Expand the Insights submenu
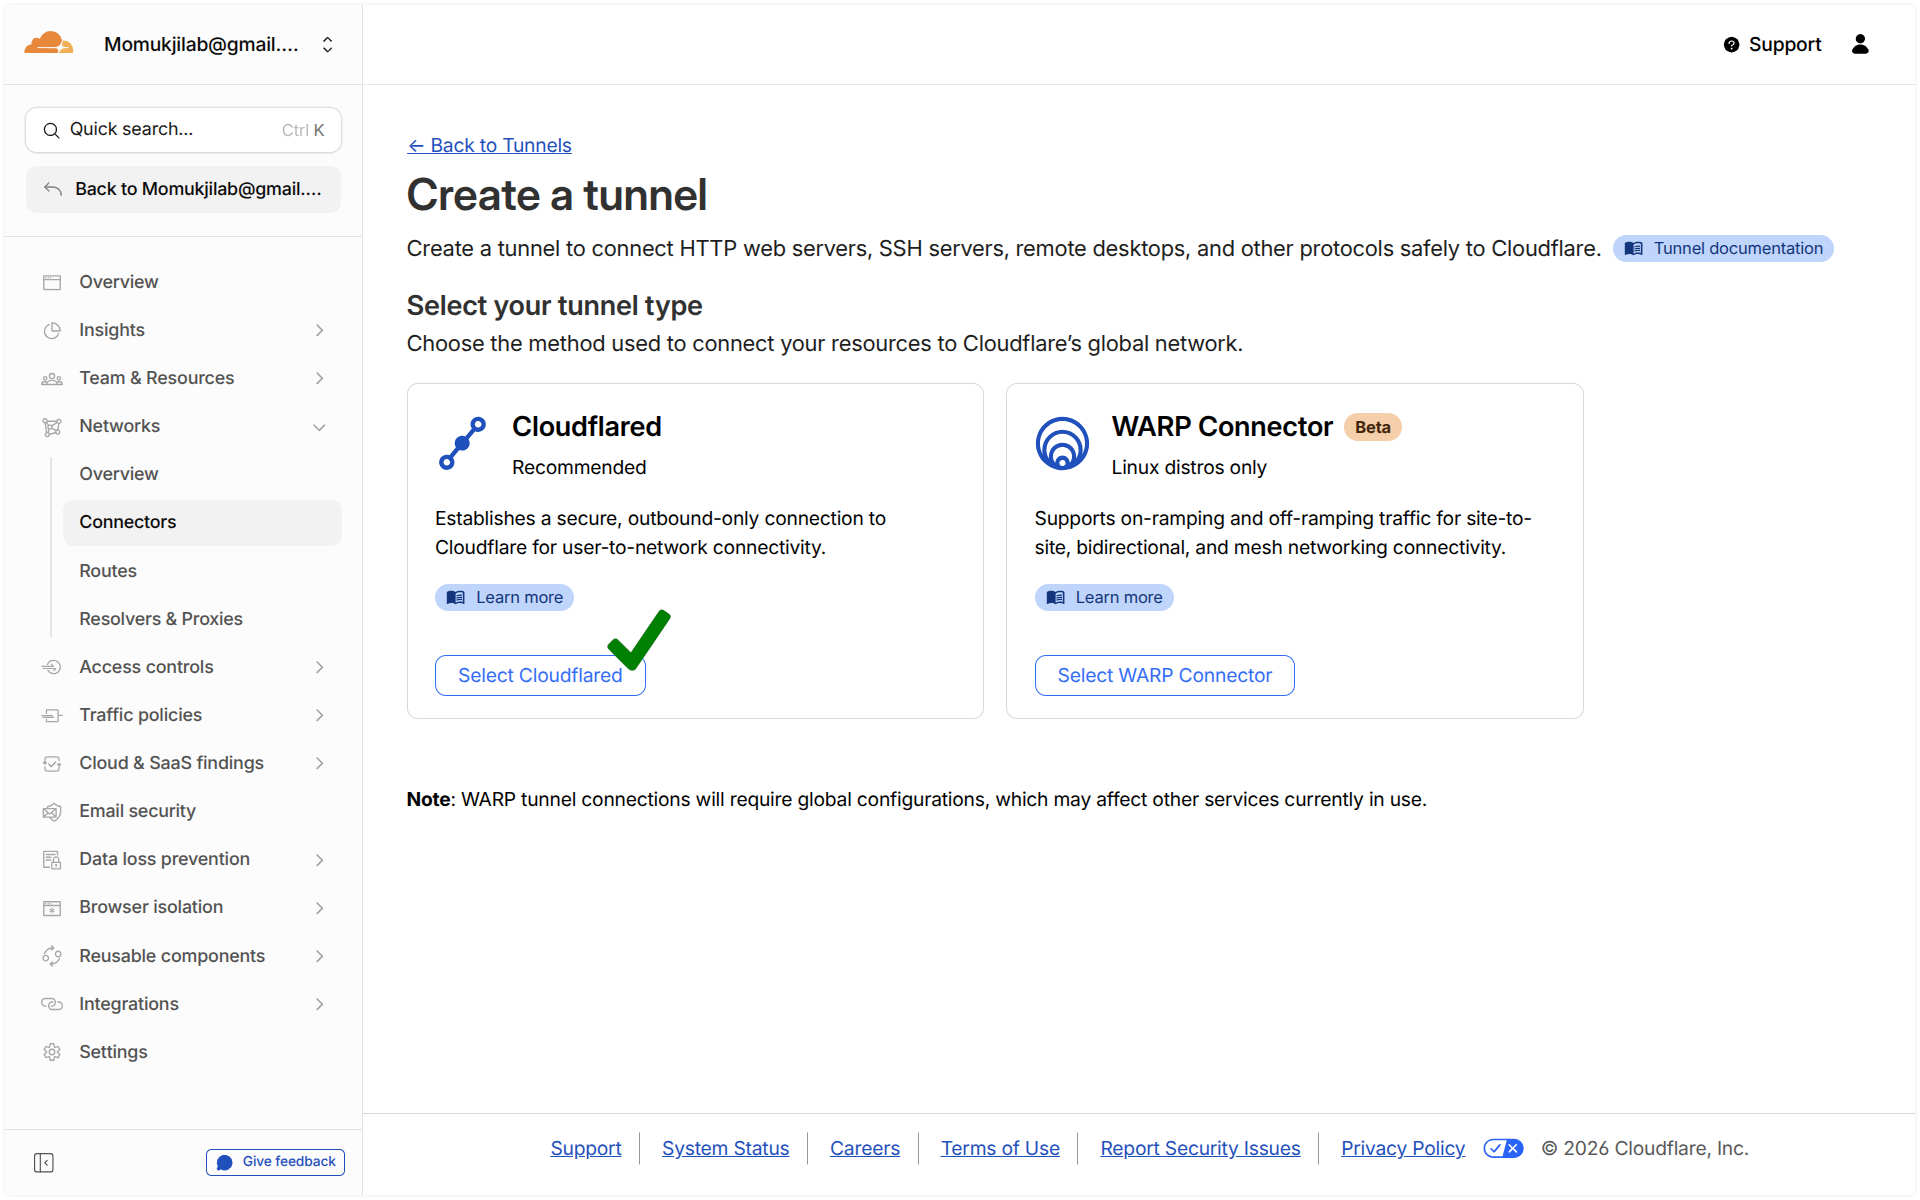This screenshot has height=1200, width=1920. click(319, 330)
